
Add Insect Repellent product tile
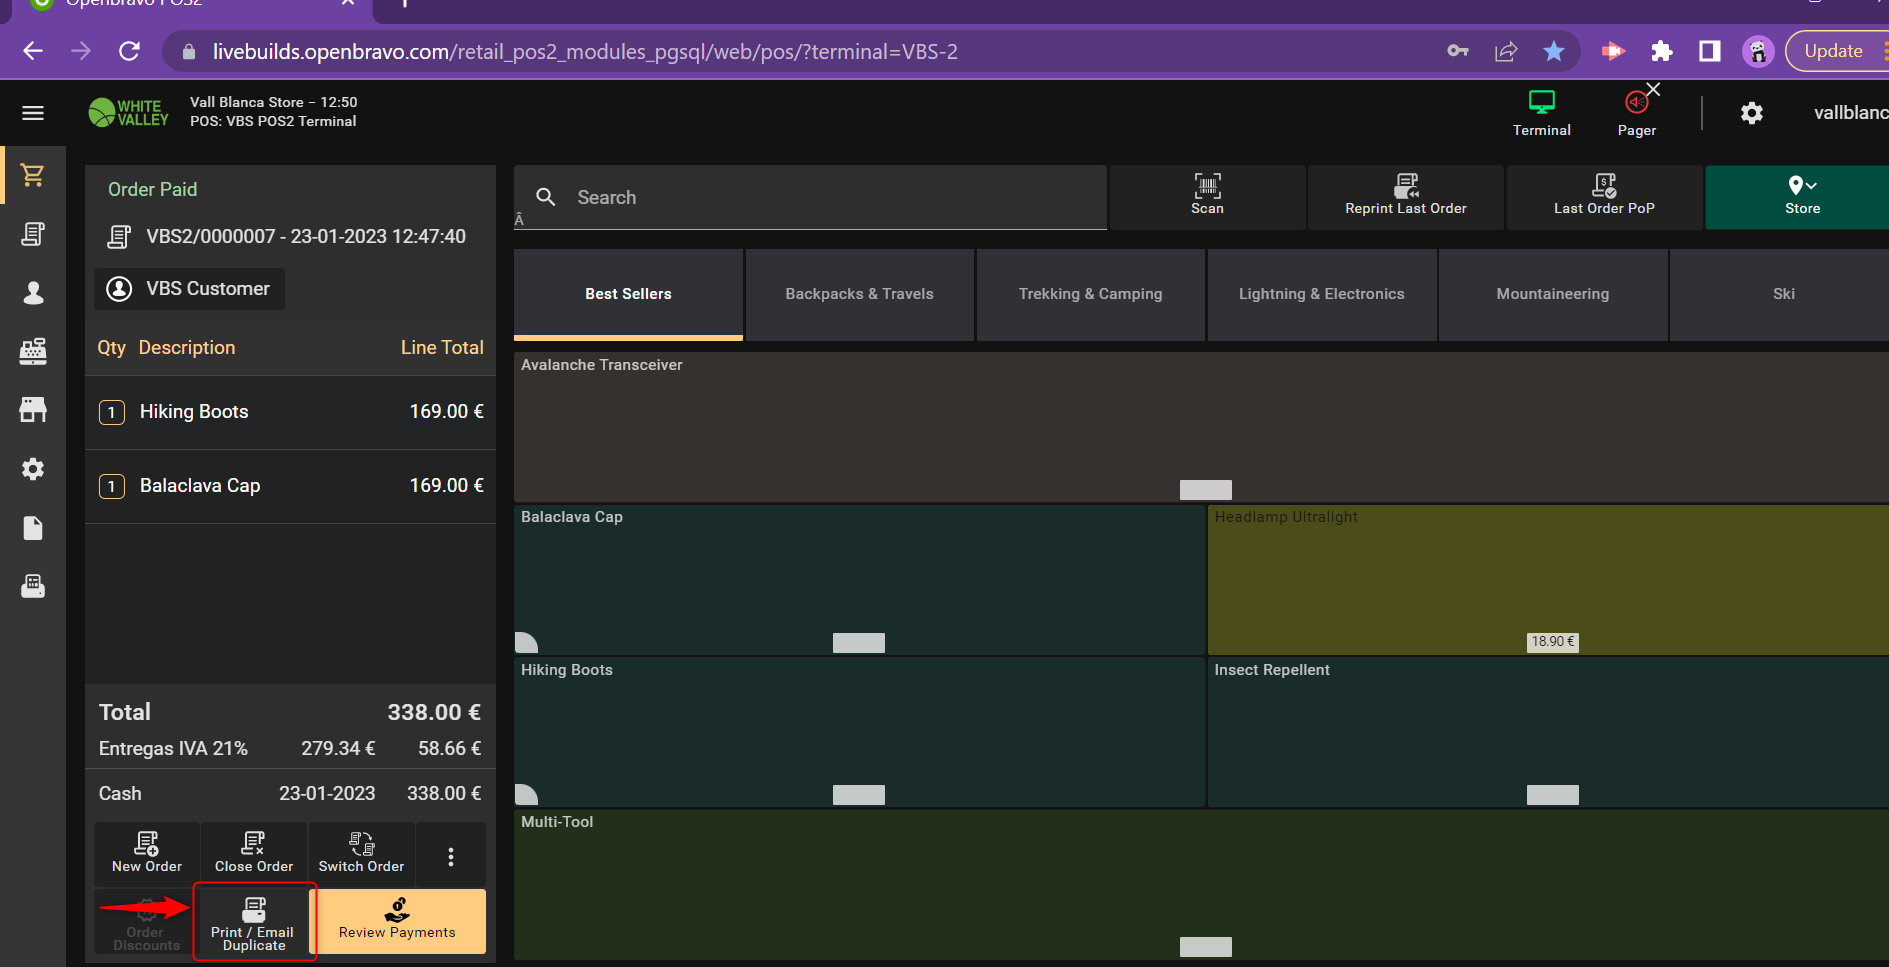click(1548, 732)
